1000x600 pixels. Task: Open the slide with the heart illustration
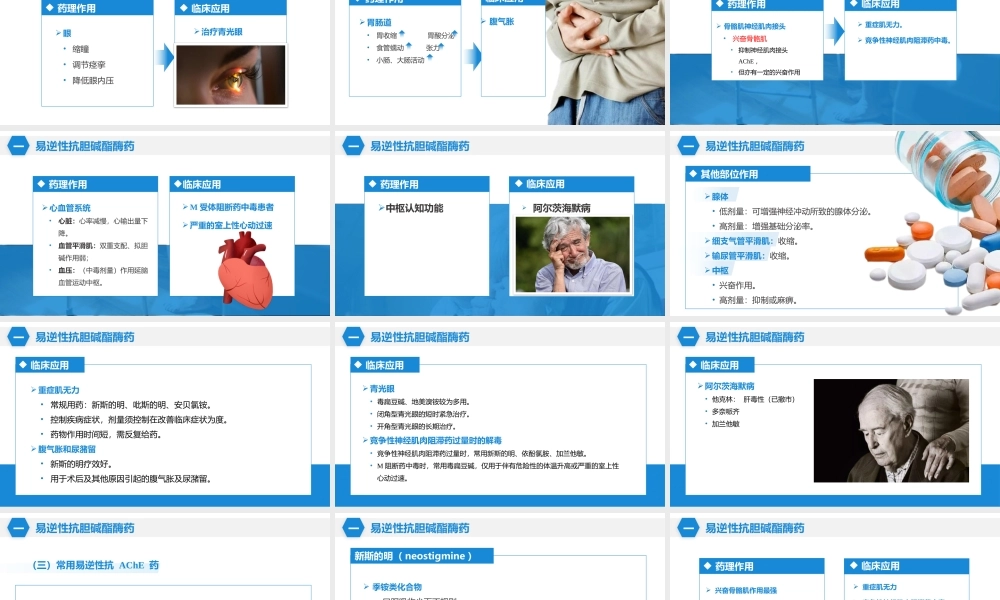click(x=165, y=223)
